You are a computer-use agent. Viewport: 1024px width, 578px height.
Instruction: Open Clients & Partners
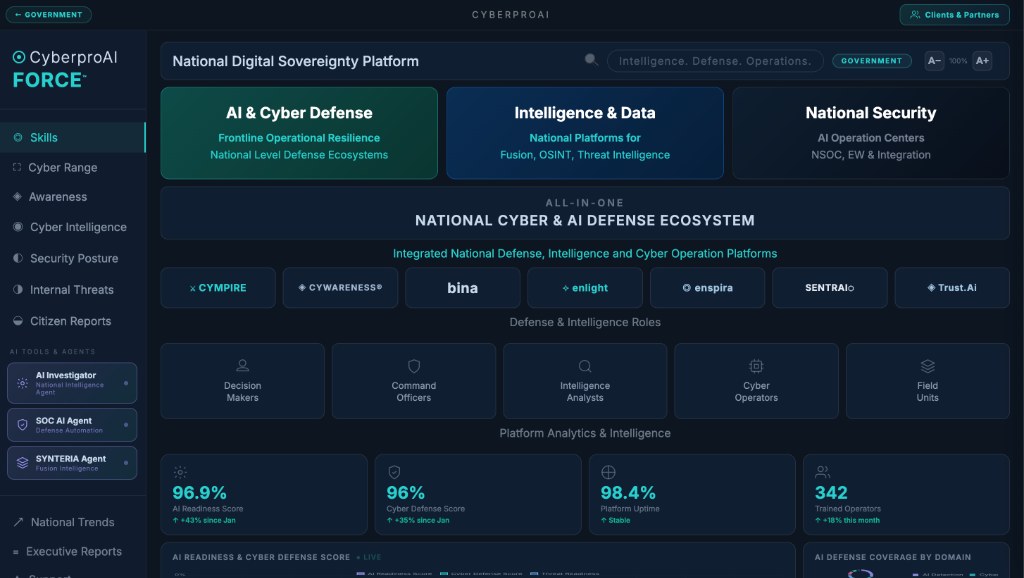click(x=954, y=14)
